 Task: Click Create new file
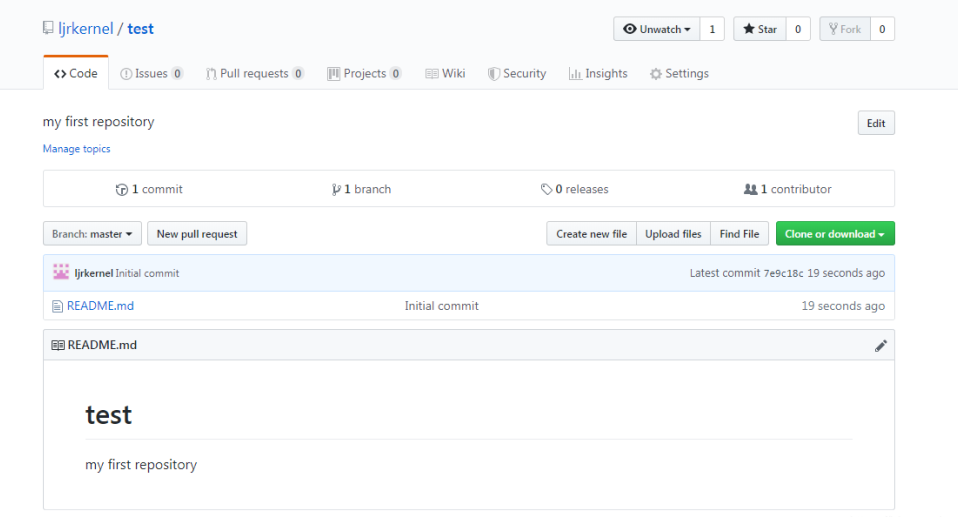pos(591,233)
